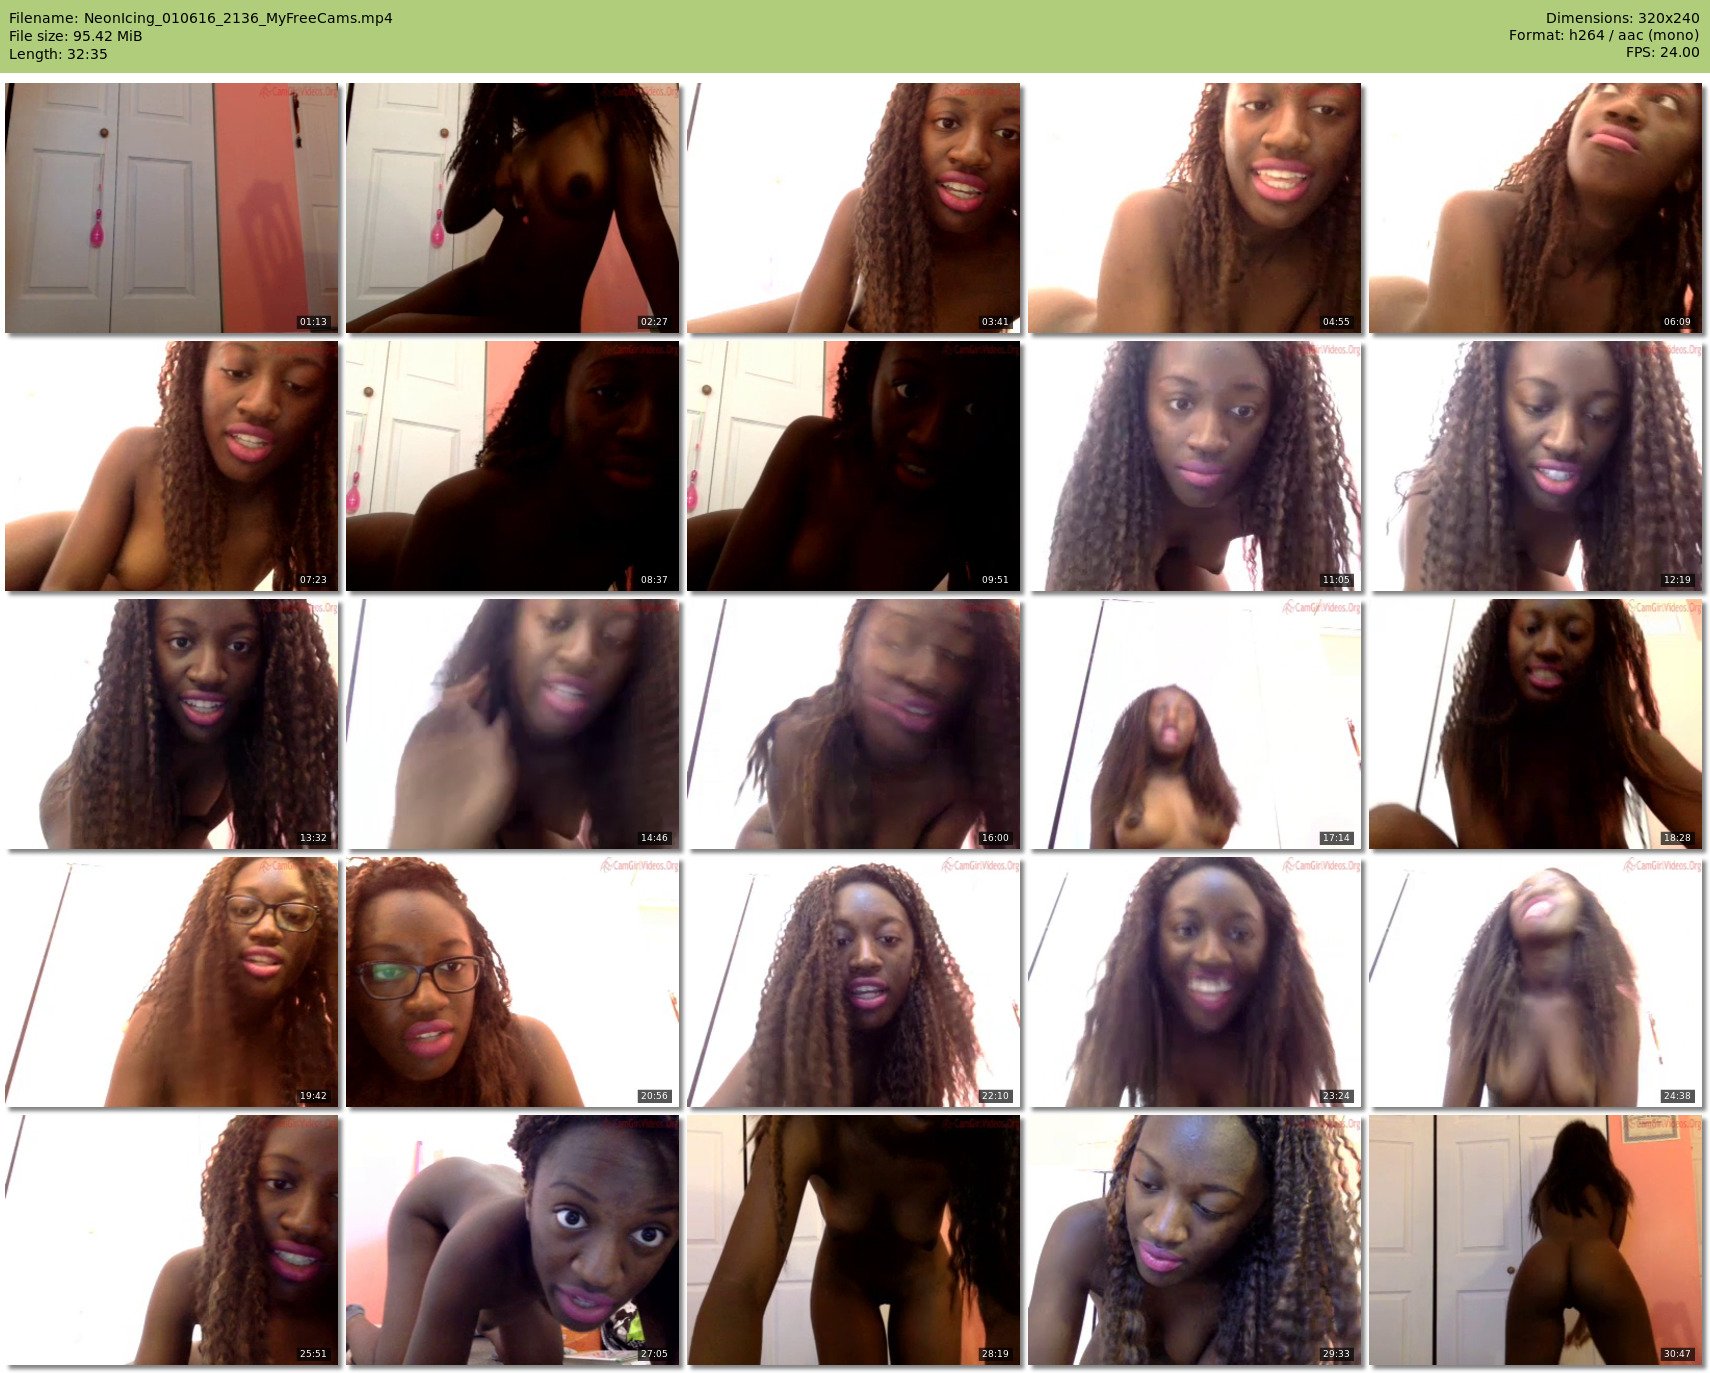Open the frame at 09:51
Screen dimensions: 1710x1373
coord(854,466)
